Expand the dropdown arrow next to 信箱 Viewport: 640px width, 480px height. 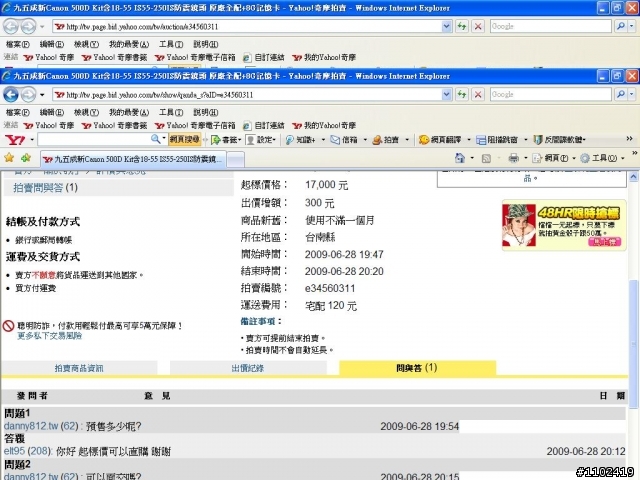[x=365, y=140]
